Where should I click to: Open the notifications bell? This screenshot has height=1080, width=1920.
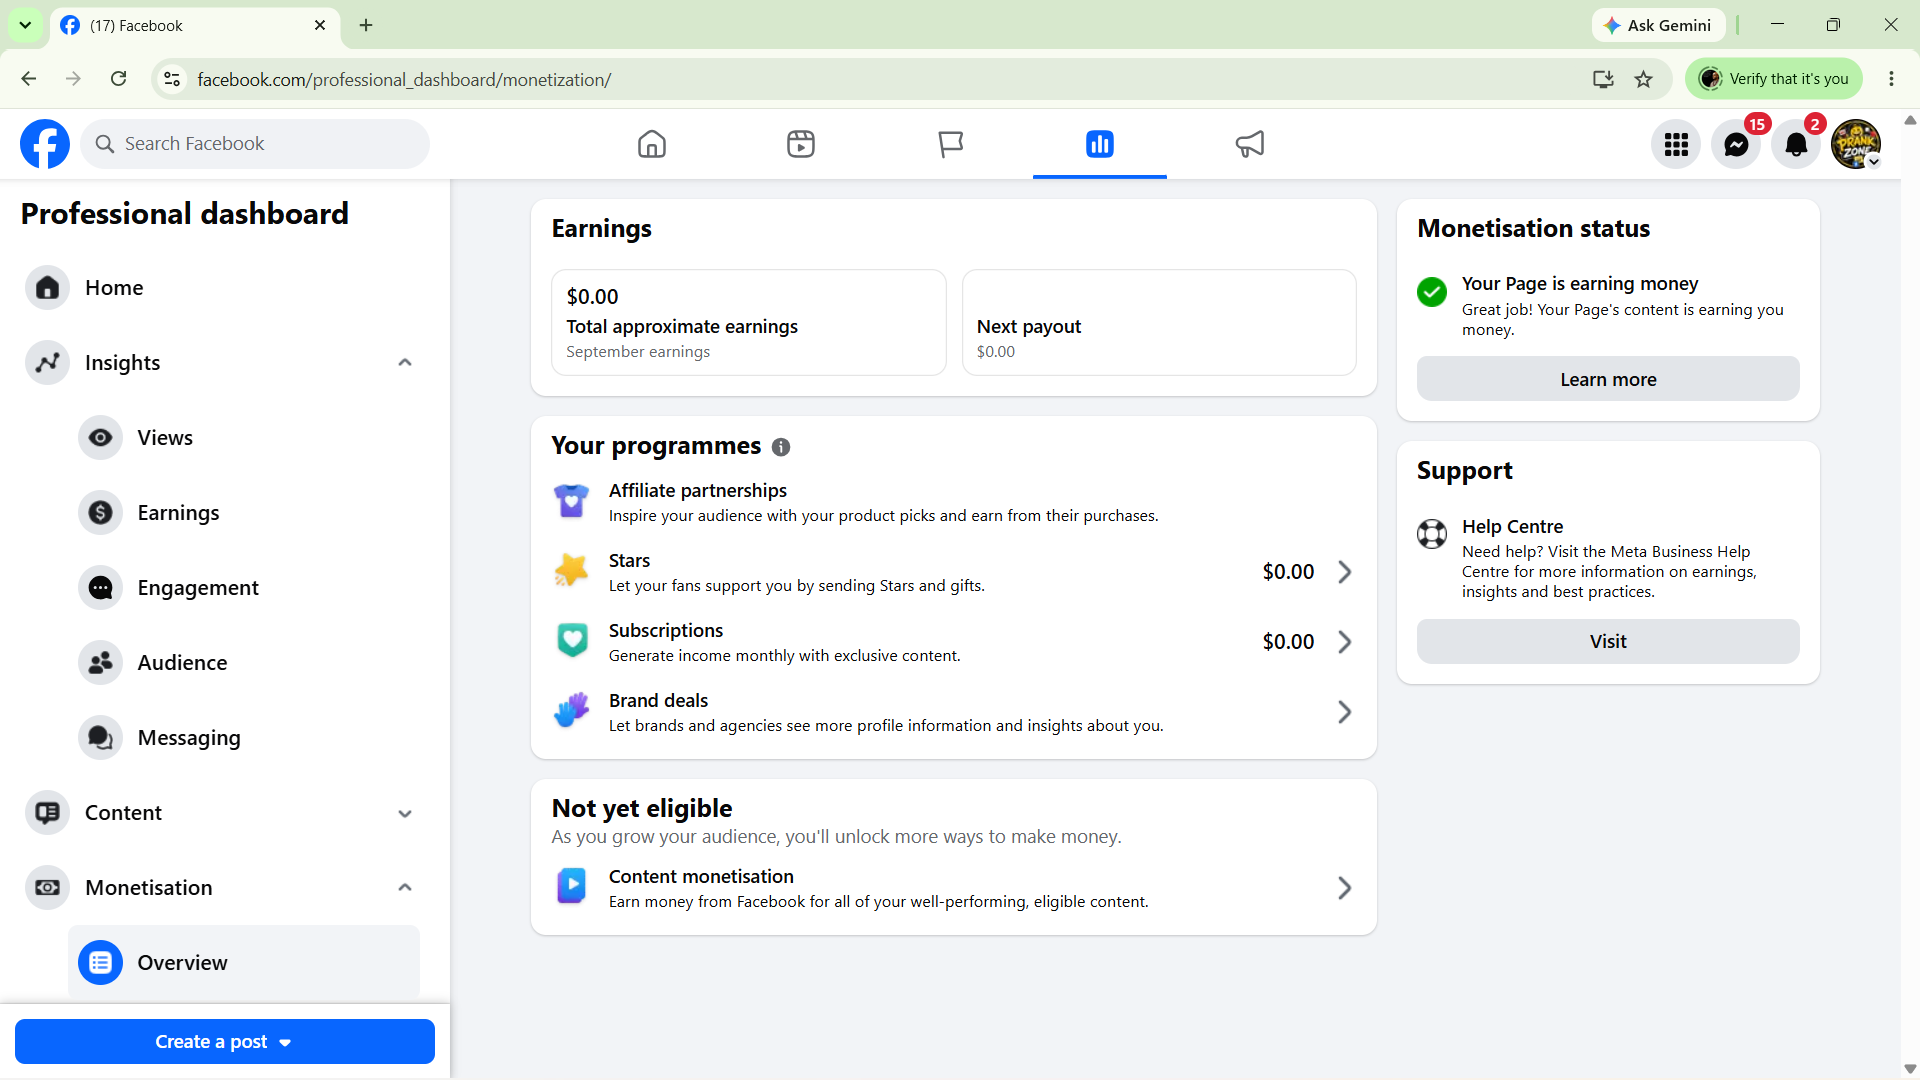click(x=1796, y=145)
